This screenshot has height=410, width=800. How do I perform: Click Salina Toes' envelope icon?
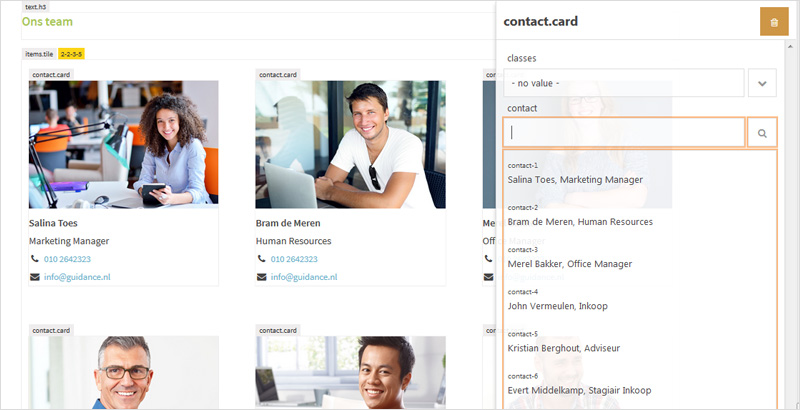tap(34, 277)
